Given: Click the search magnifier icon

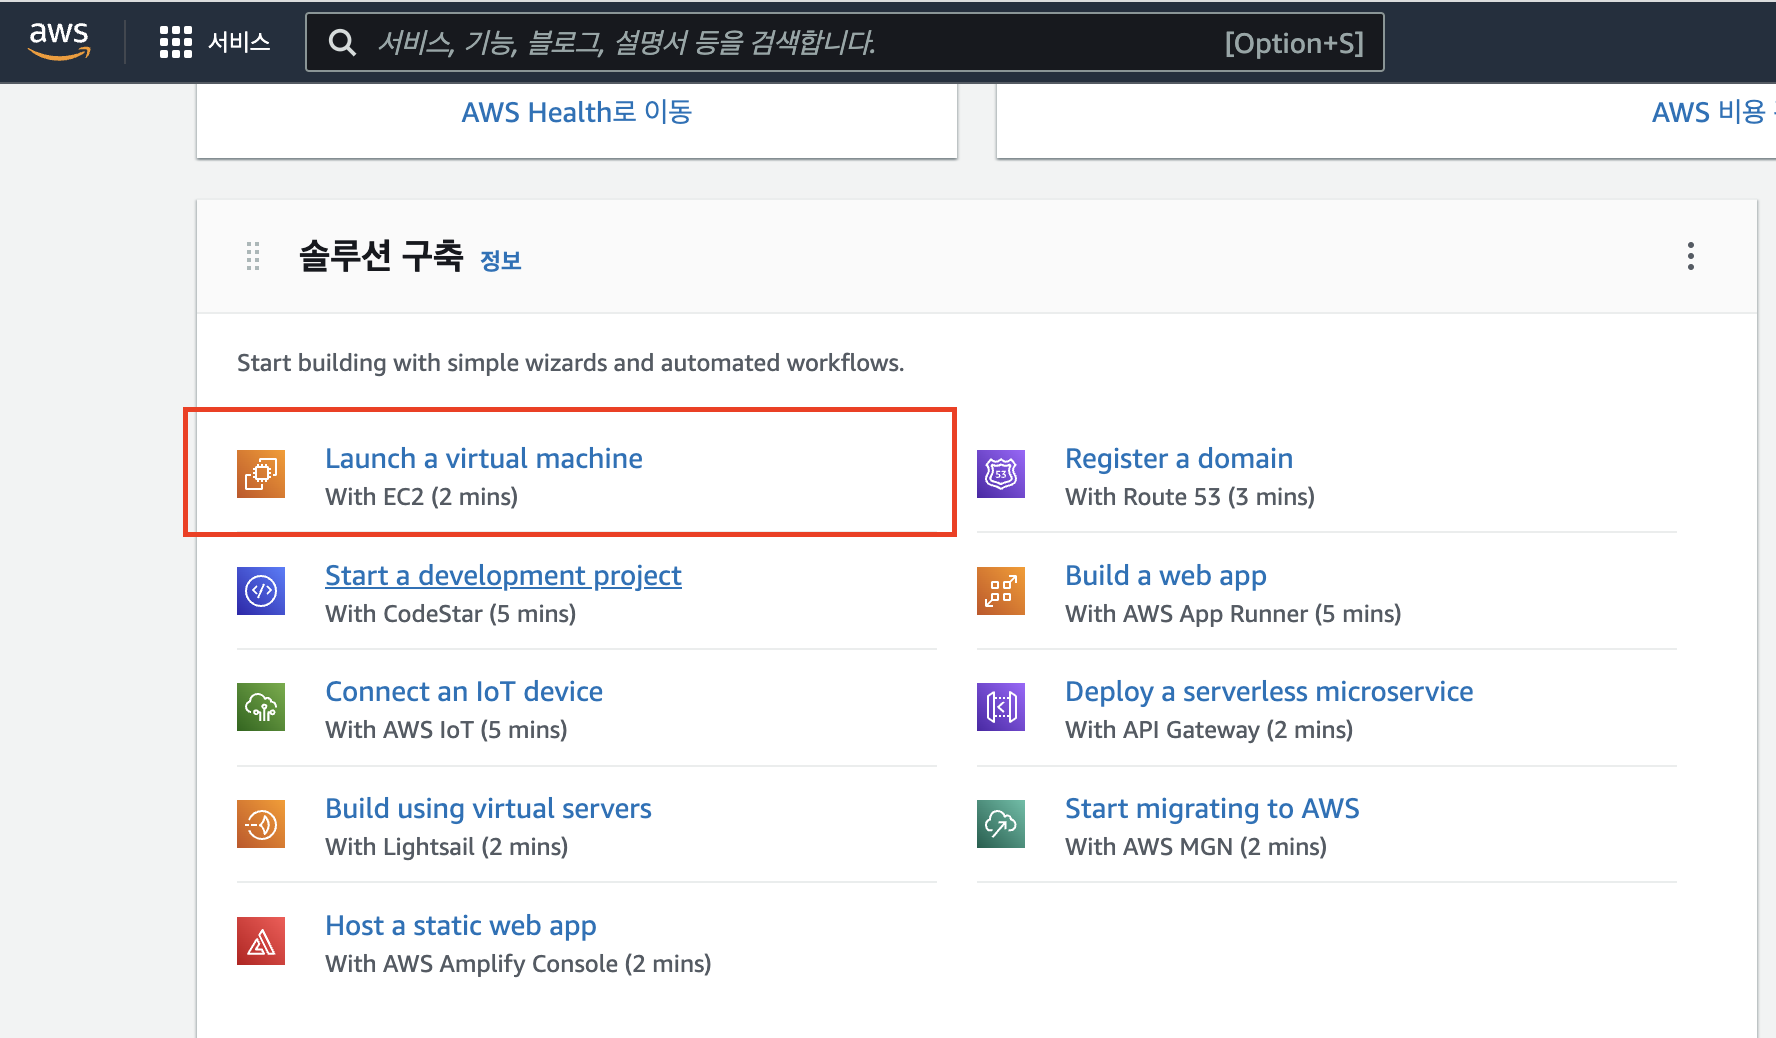Looking at the screenshot, I should pyautogui.click(x=342, y=42).
